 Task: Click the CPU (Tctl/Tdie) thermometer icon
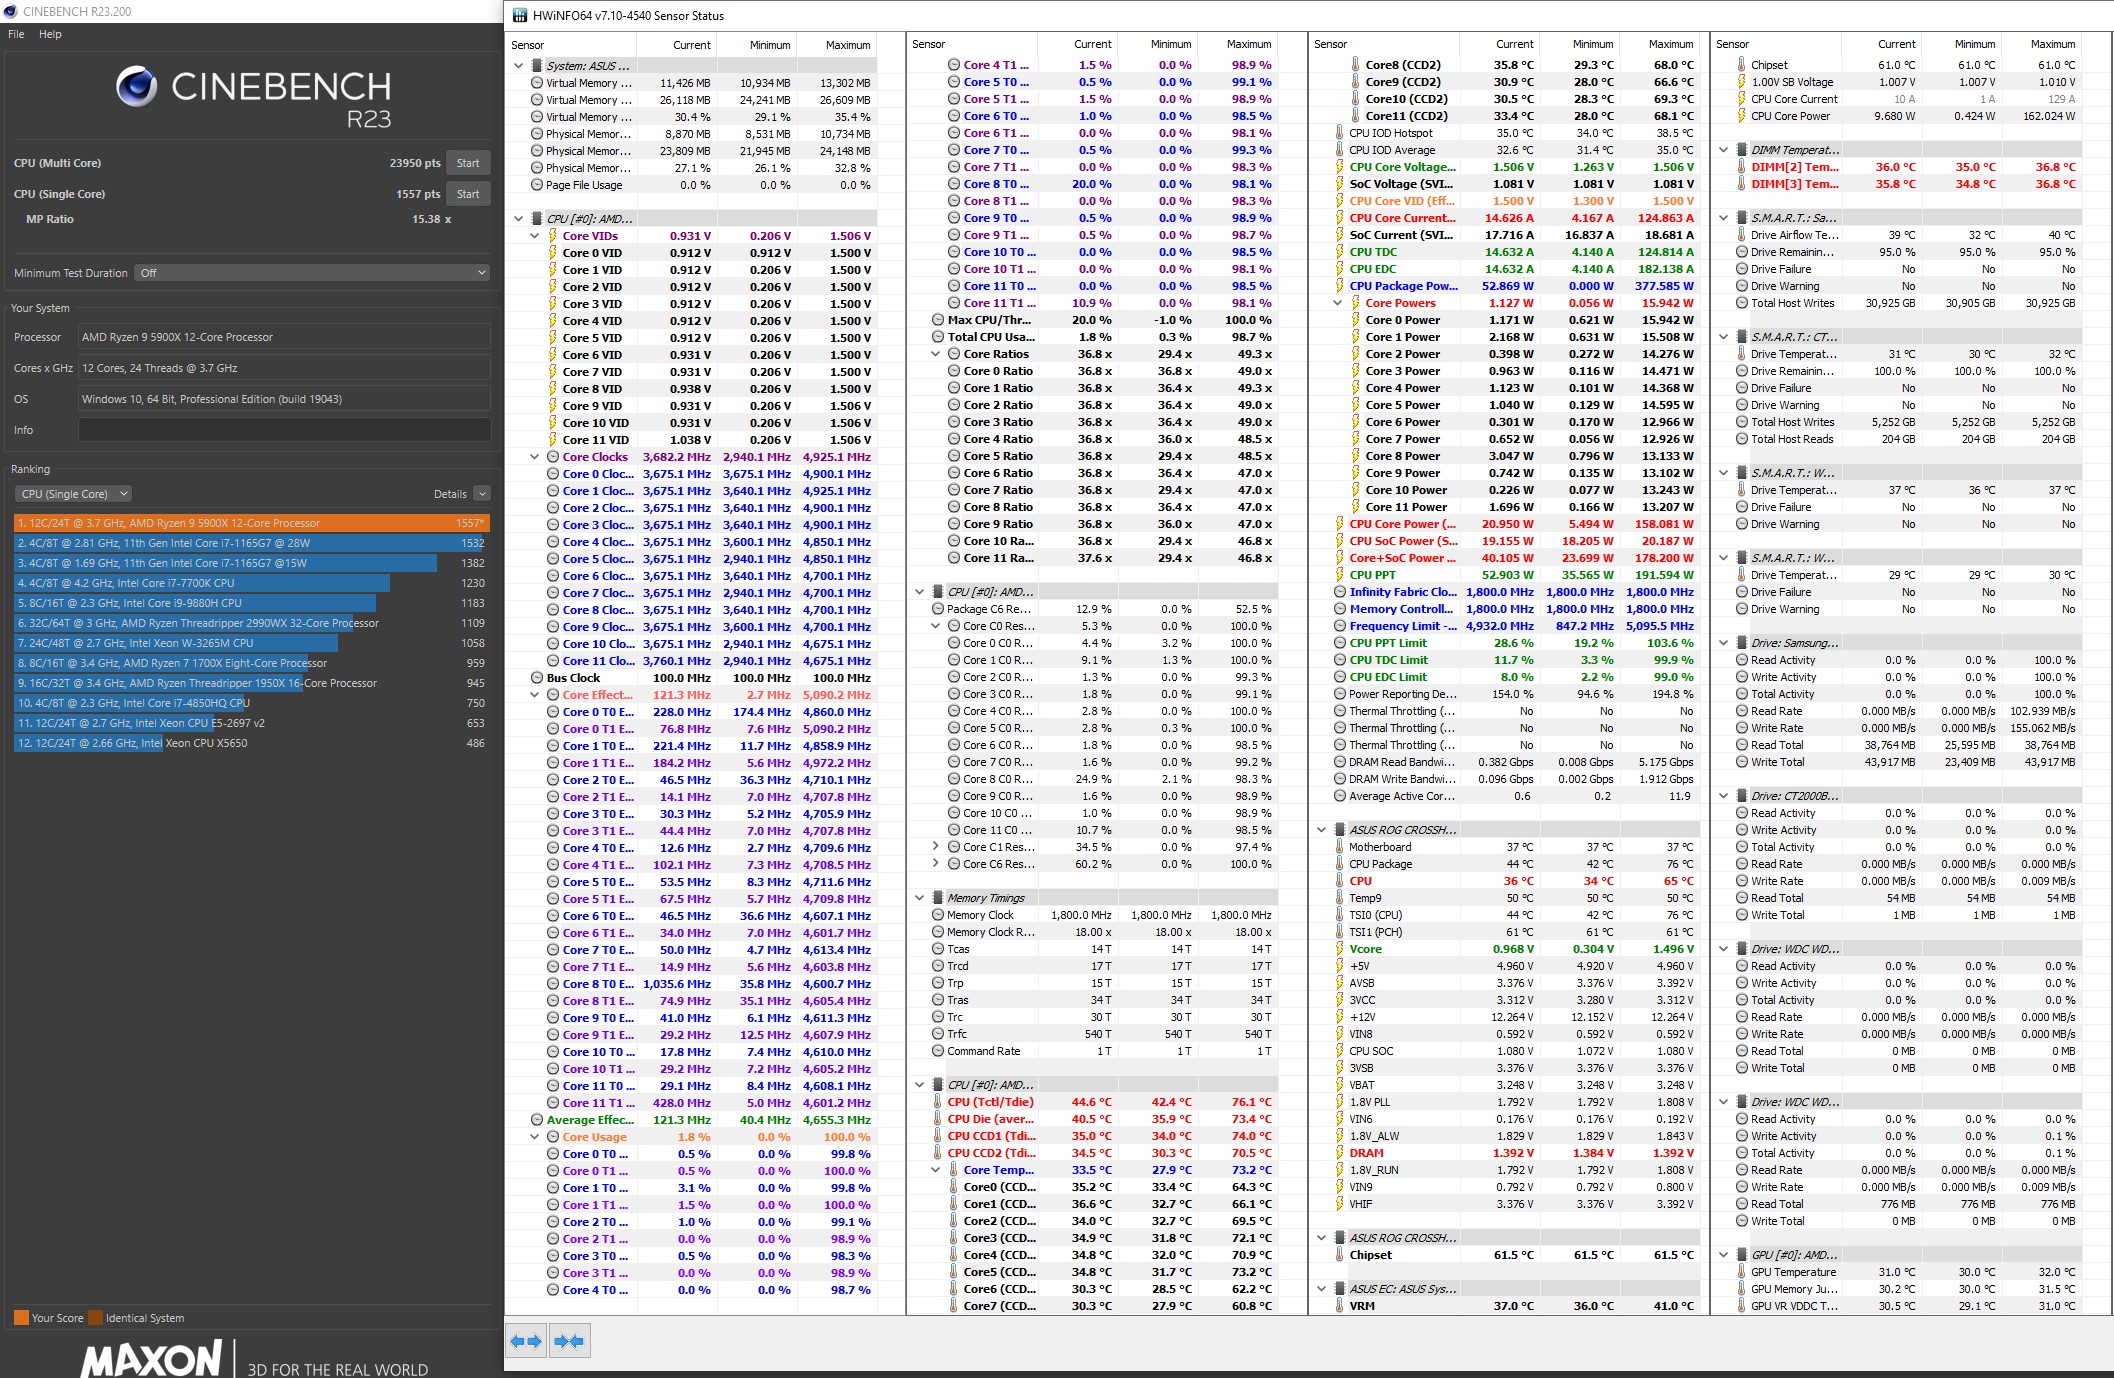pyautogui.click(x=937, y=1102)
